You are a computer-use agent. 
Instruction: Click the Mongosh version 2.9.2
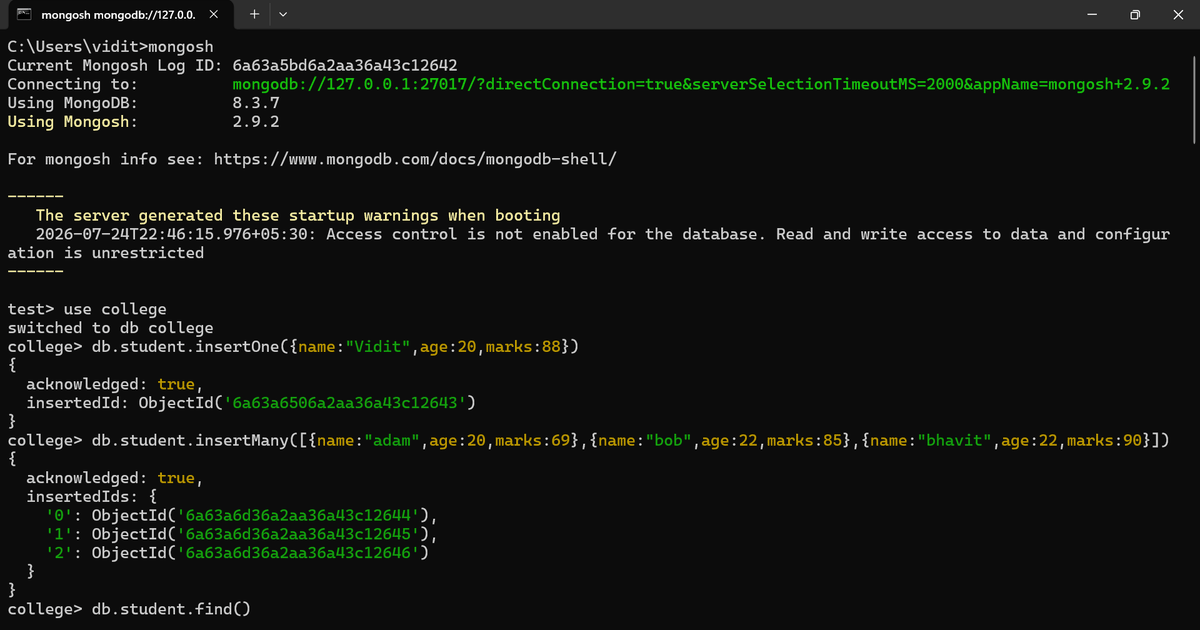[255, 122]
